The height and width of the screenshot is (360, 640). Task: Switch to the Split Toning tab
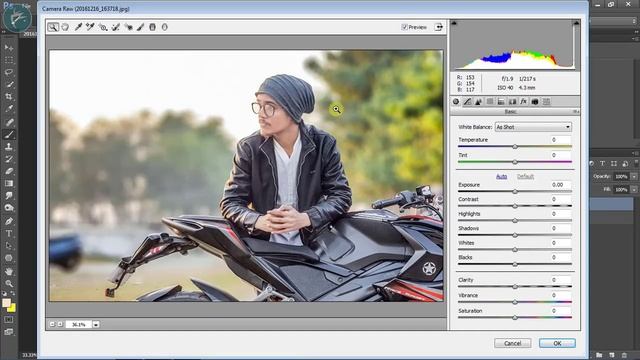click(x=501, y=102)
